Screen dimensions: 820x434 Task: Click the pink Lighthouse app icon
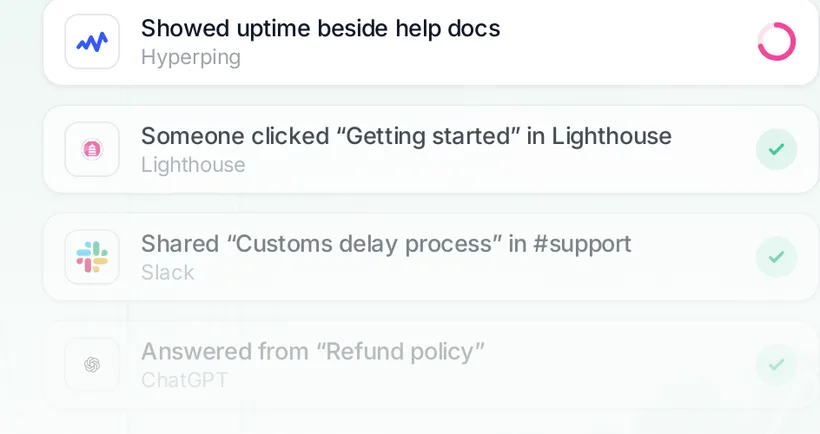[92, 150]
